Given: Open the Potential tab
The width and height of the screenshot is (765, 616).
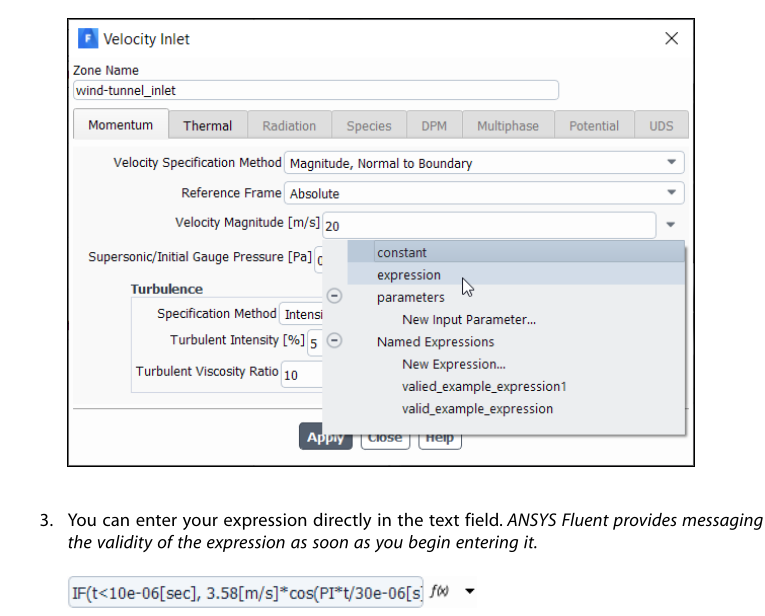Looking at the screenshot, I should (594, 126).
